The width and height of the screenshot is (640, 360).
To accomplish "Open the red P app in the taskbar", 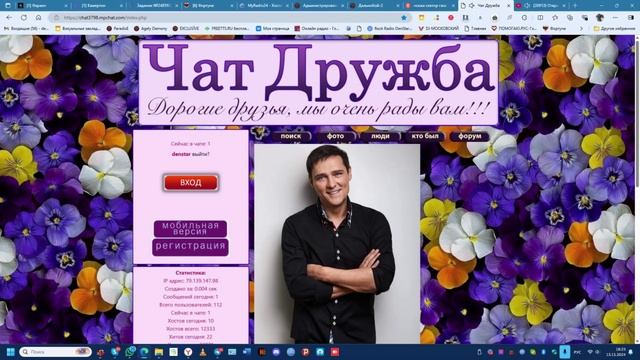I will (x=305, y=352).
